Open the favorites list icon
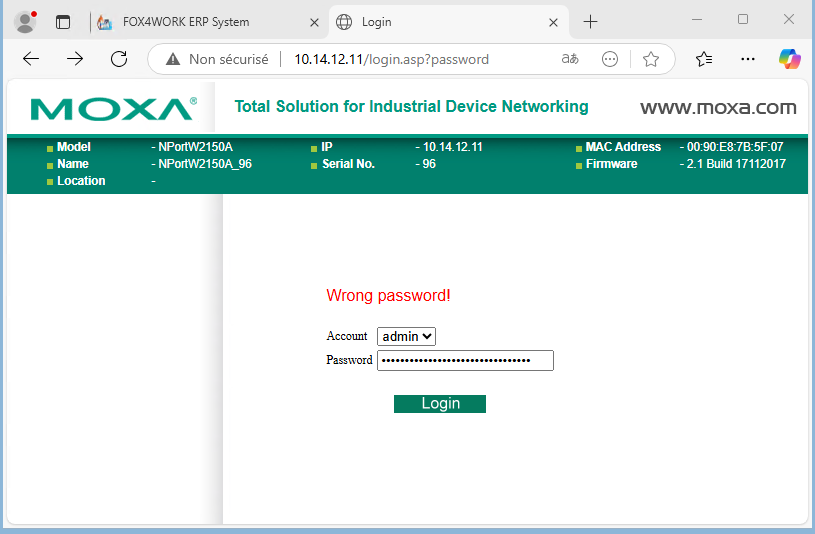The height and width of the screenshot is (534, 815). tap(705, 59)
